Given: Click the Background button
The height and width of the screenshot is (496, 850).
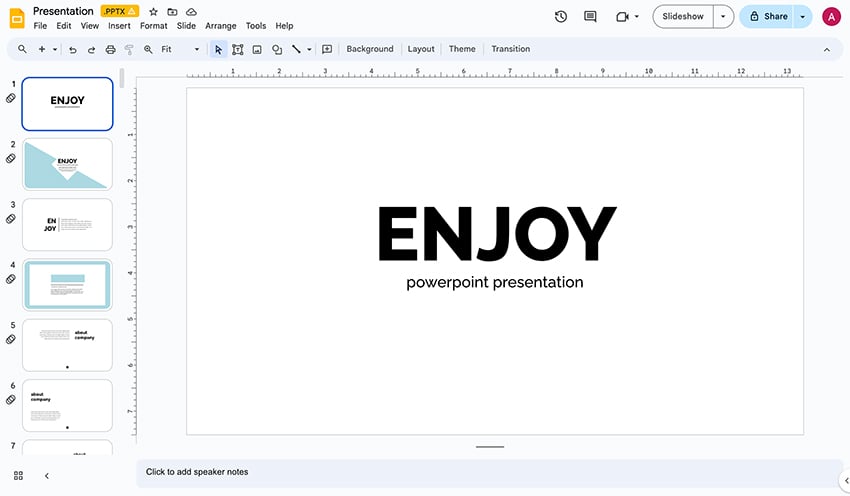Looking at the screenshot, I should click(x=370, y=49).
